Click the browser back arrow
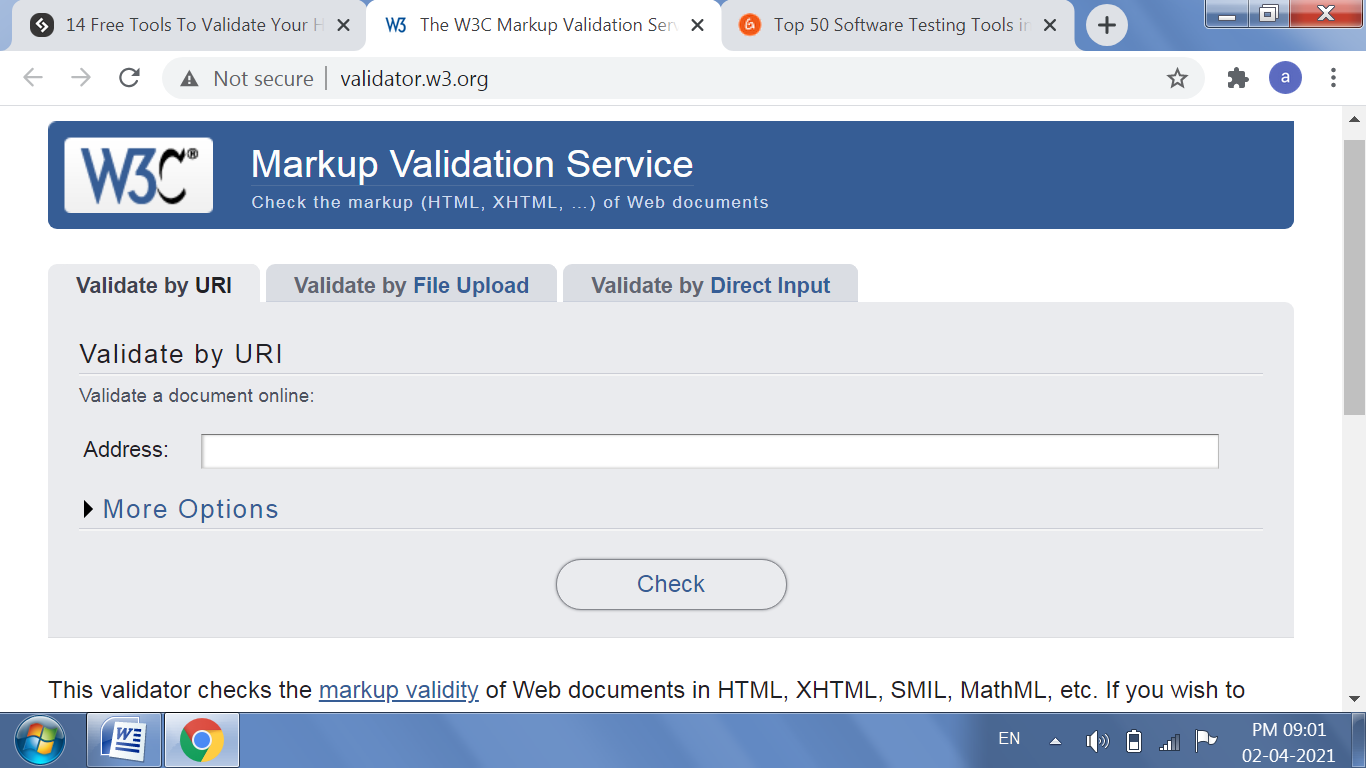The height and width of the screenshot is (768, 1366). click(33, 78)
